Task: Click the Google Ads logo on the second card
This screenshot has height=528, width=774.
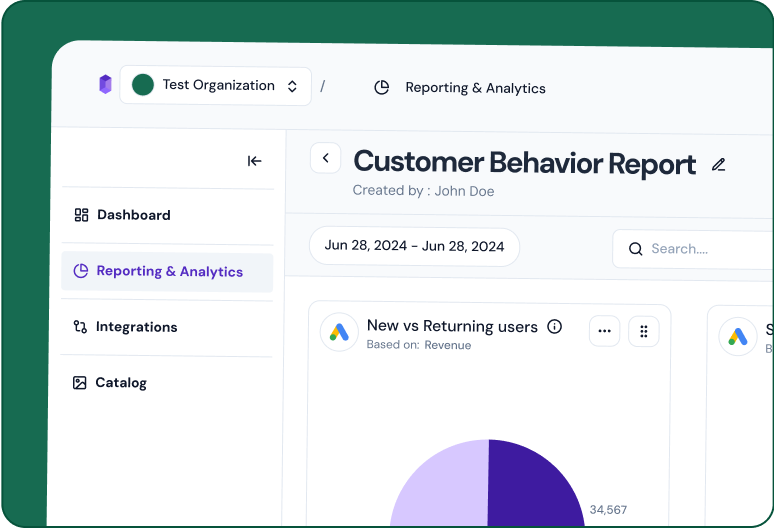Action: coord(737,337)
